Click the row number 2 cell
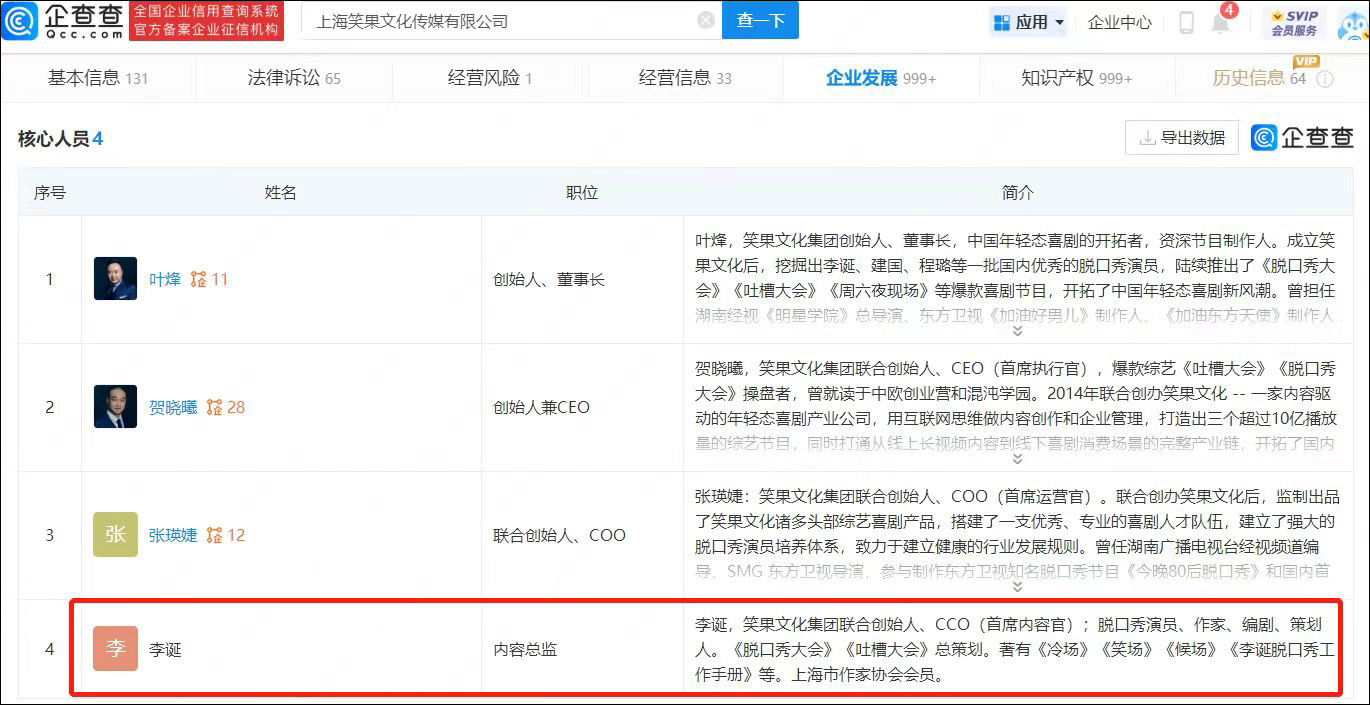Image resolution: width=1370 pixels, height=705 pixels. coord(50,408)
